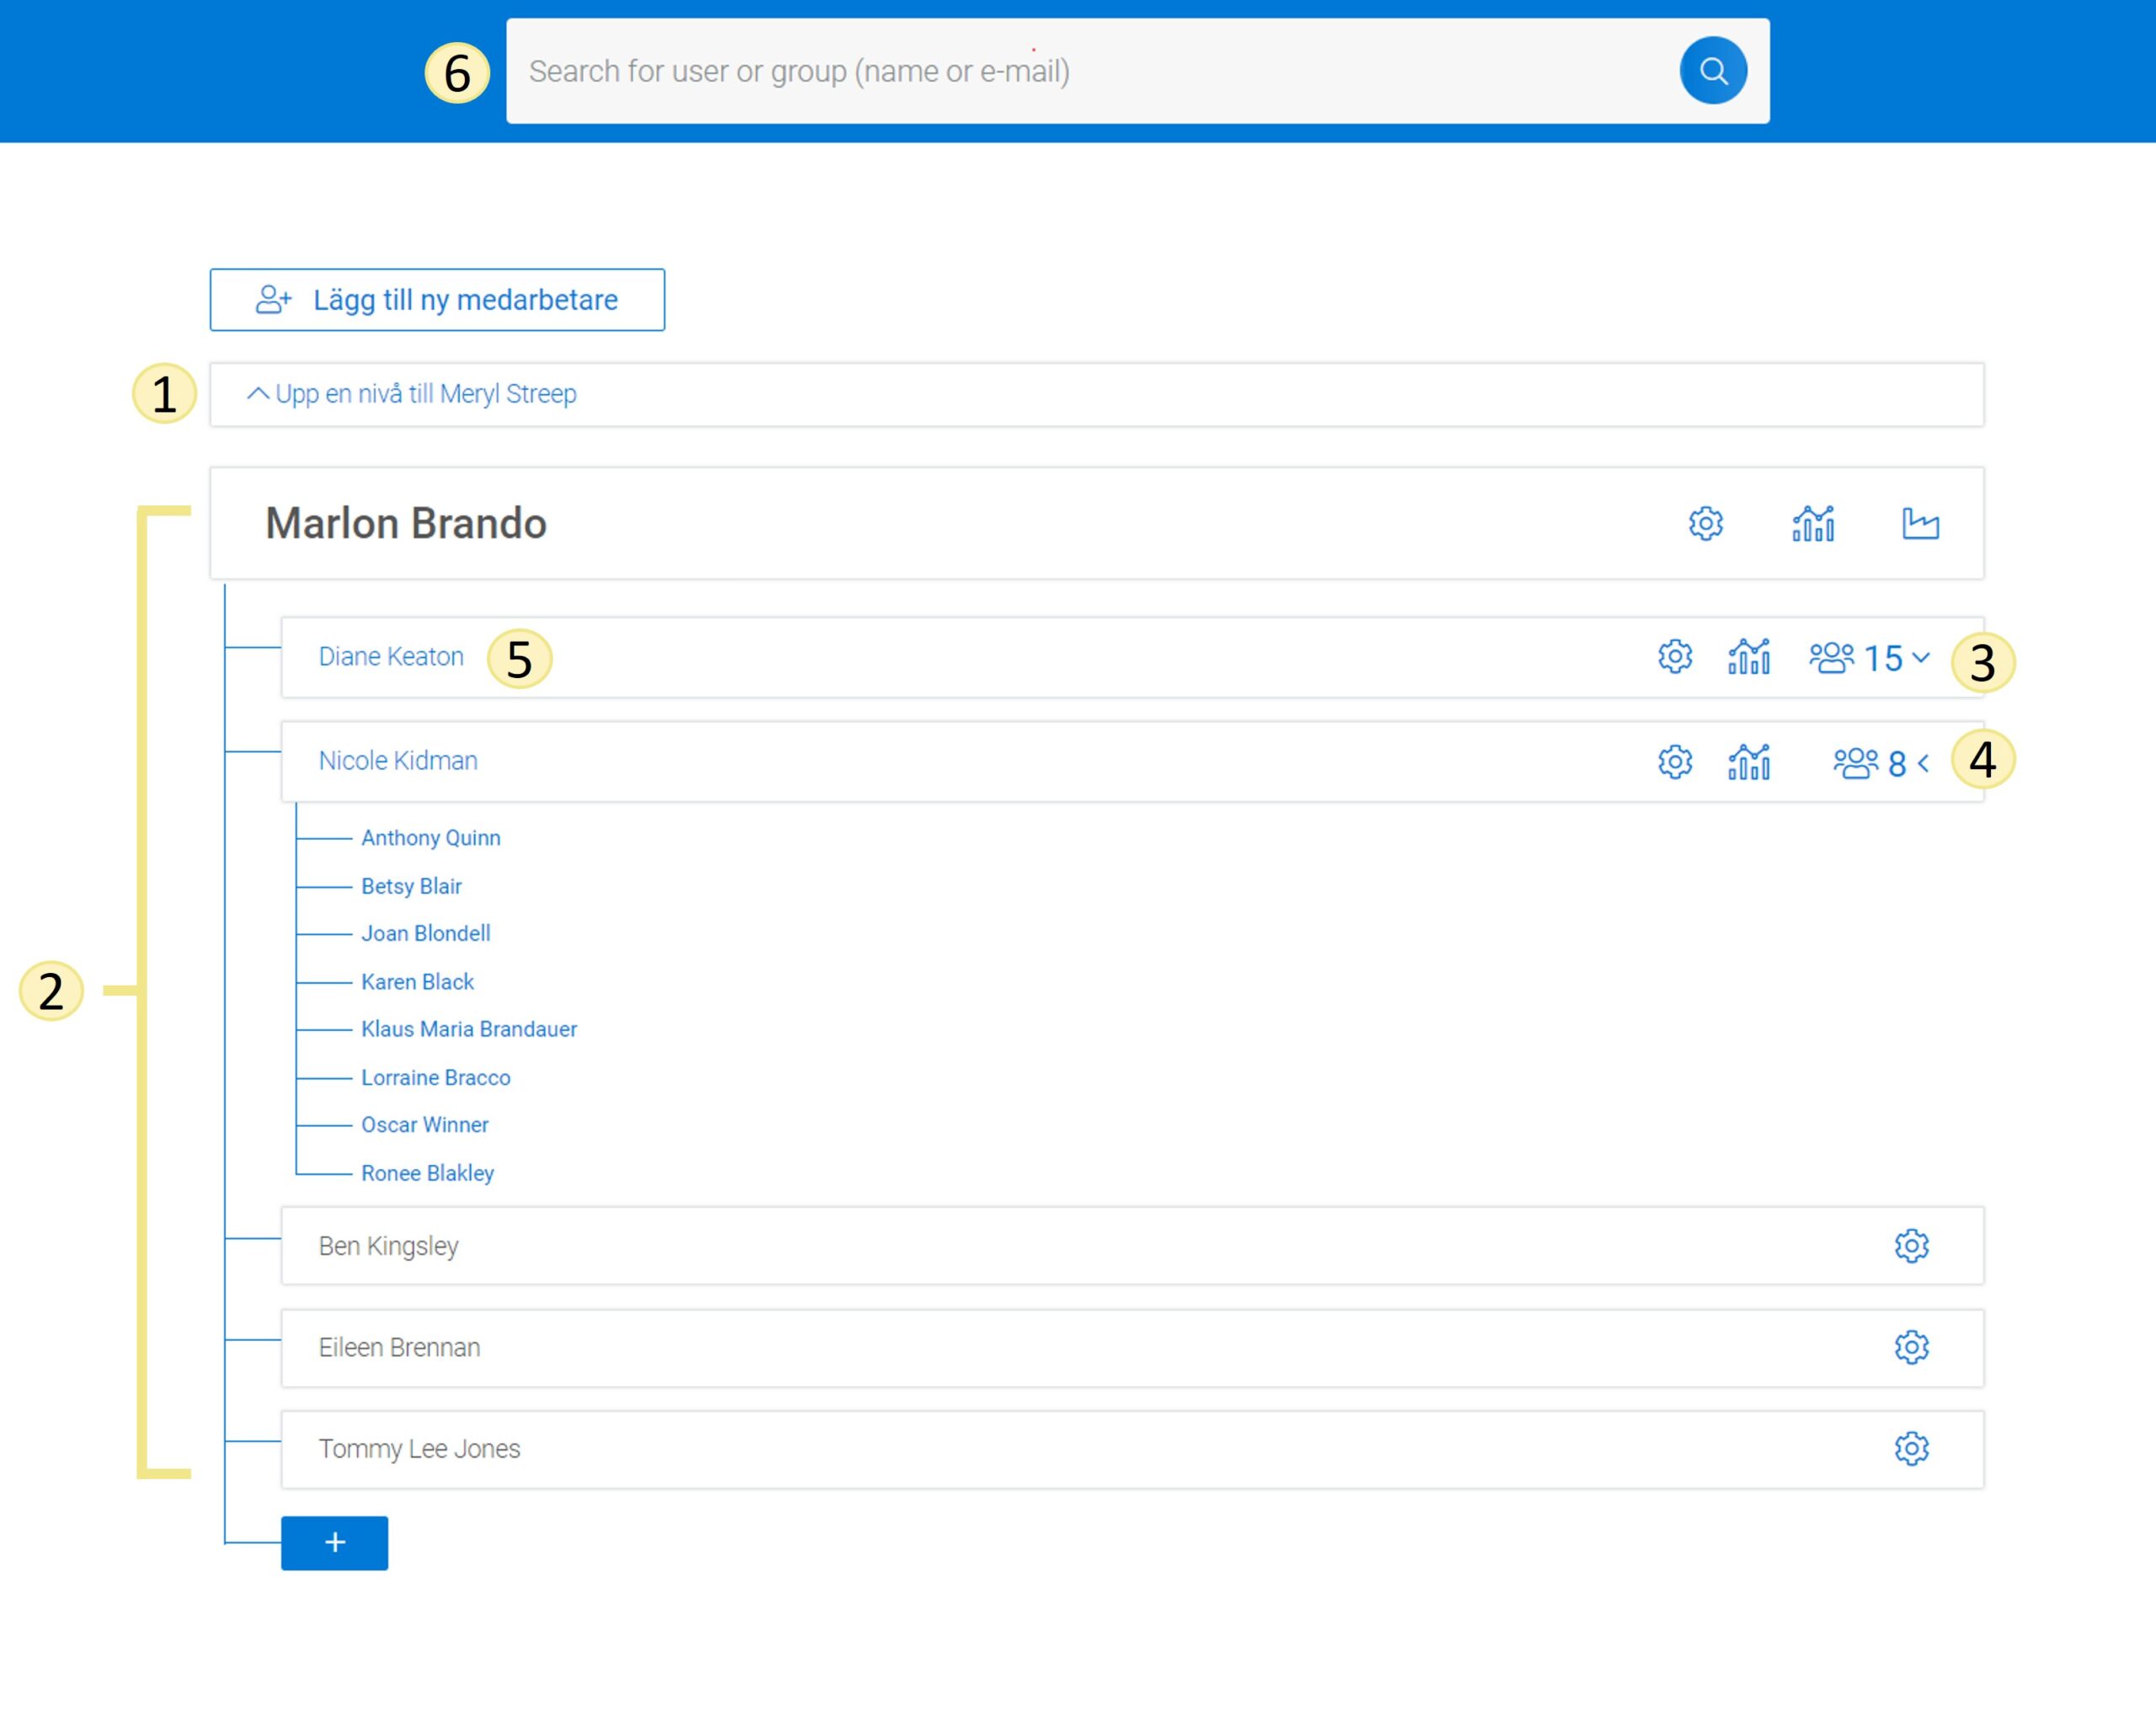Open Marlon Brando's bar chart statistics icon
This screenshot has height=1709, width=2156.
1812,523
